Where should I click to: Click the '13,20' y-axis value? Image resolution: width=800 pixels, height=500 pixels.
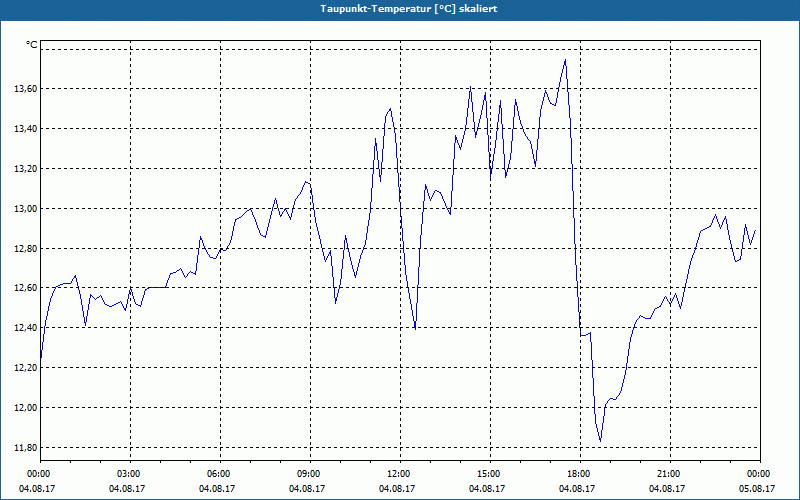pyautogui.click(x=26, y=168)
